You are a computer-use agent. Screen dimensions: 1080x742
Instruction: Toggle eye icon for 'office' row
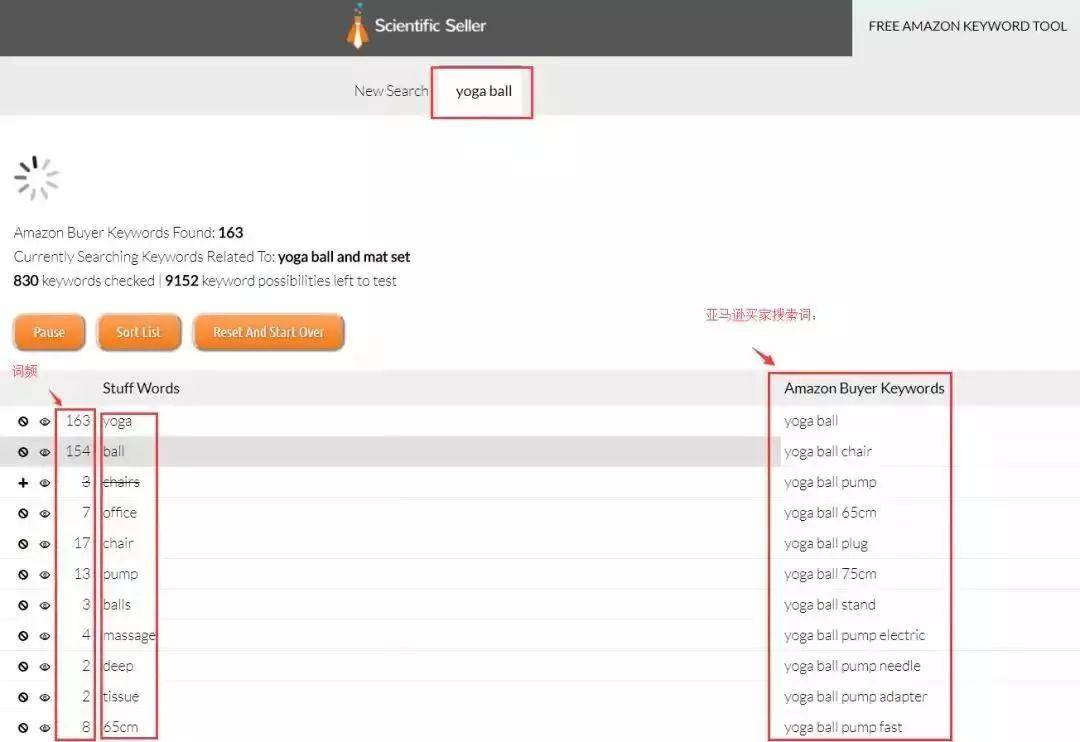[x=45, y=513]
